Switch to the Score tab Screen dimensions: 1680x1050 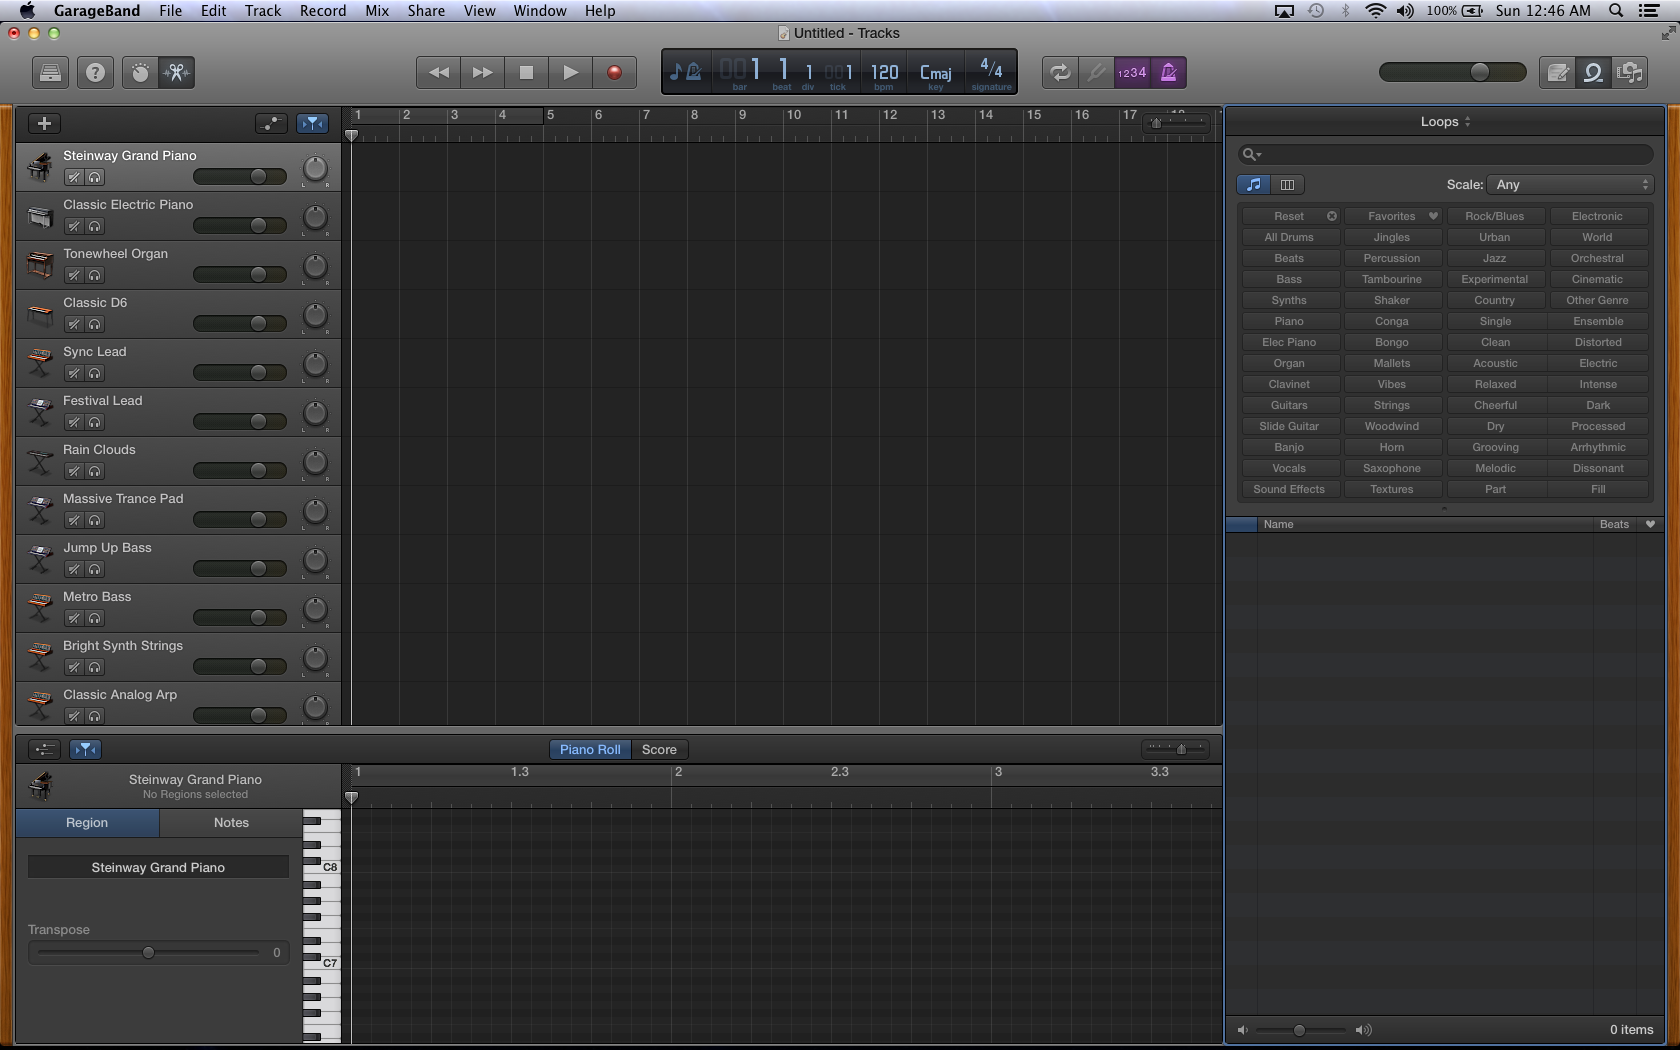coord(659,749)
